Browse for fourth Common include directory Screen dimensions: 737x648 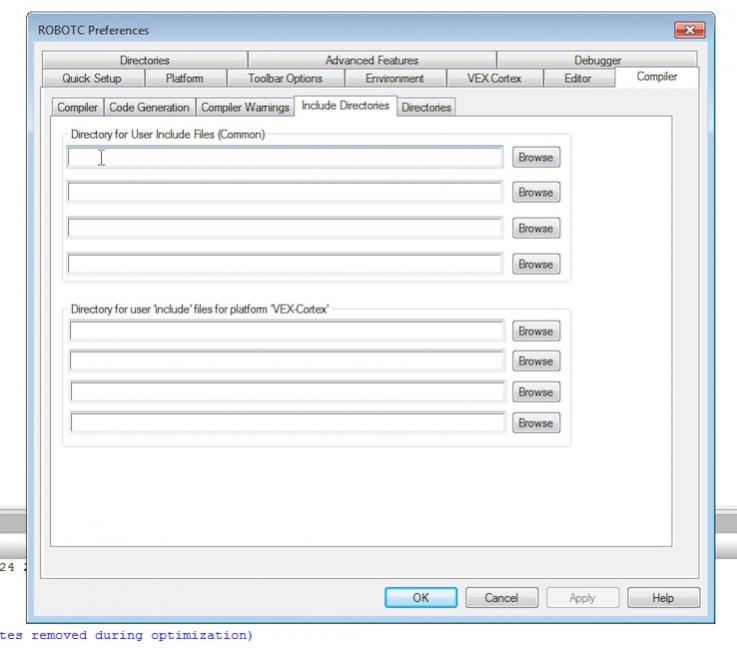[536, 264]
